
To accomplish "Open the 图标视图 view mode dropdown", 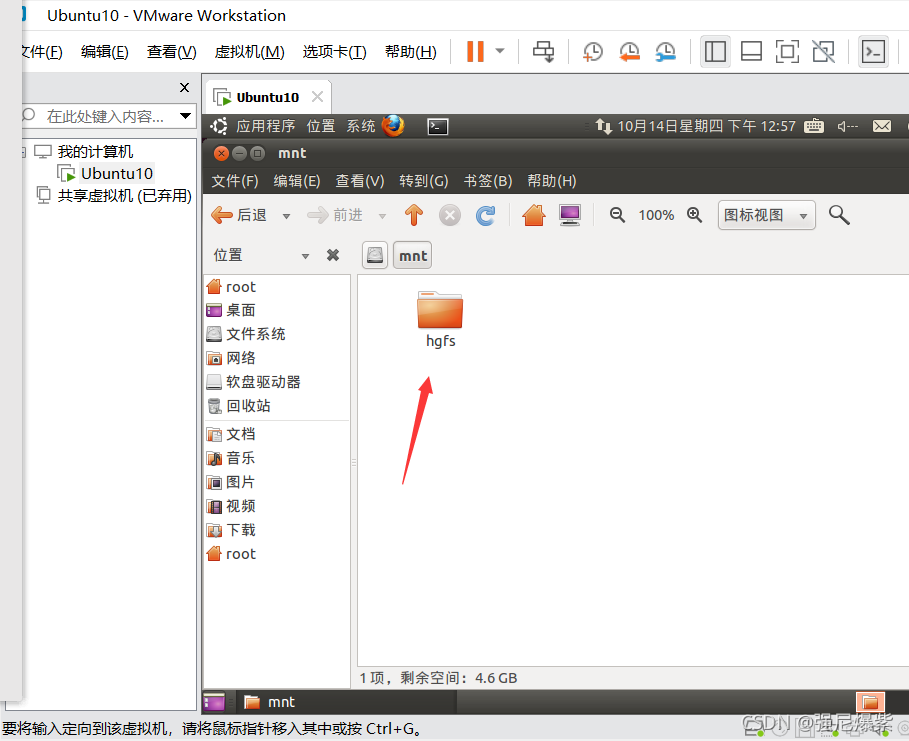I will 766,215.
